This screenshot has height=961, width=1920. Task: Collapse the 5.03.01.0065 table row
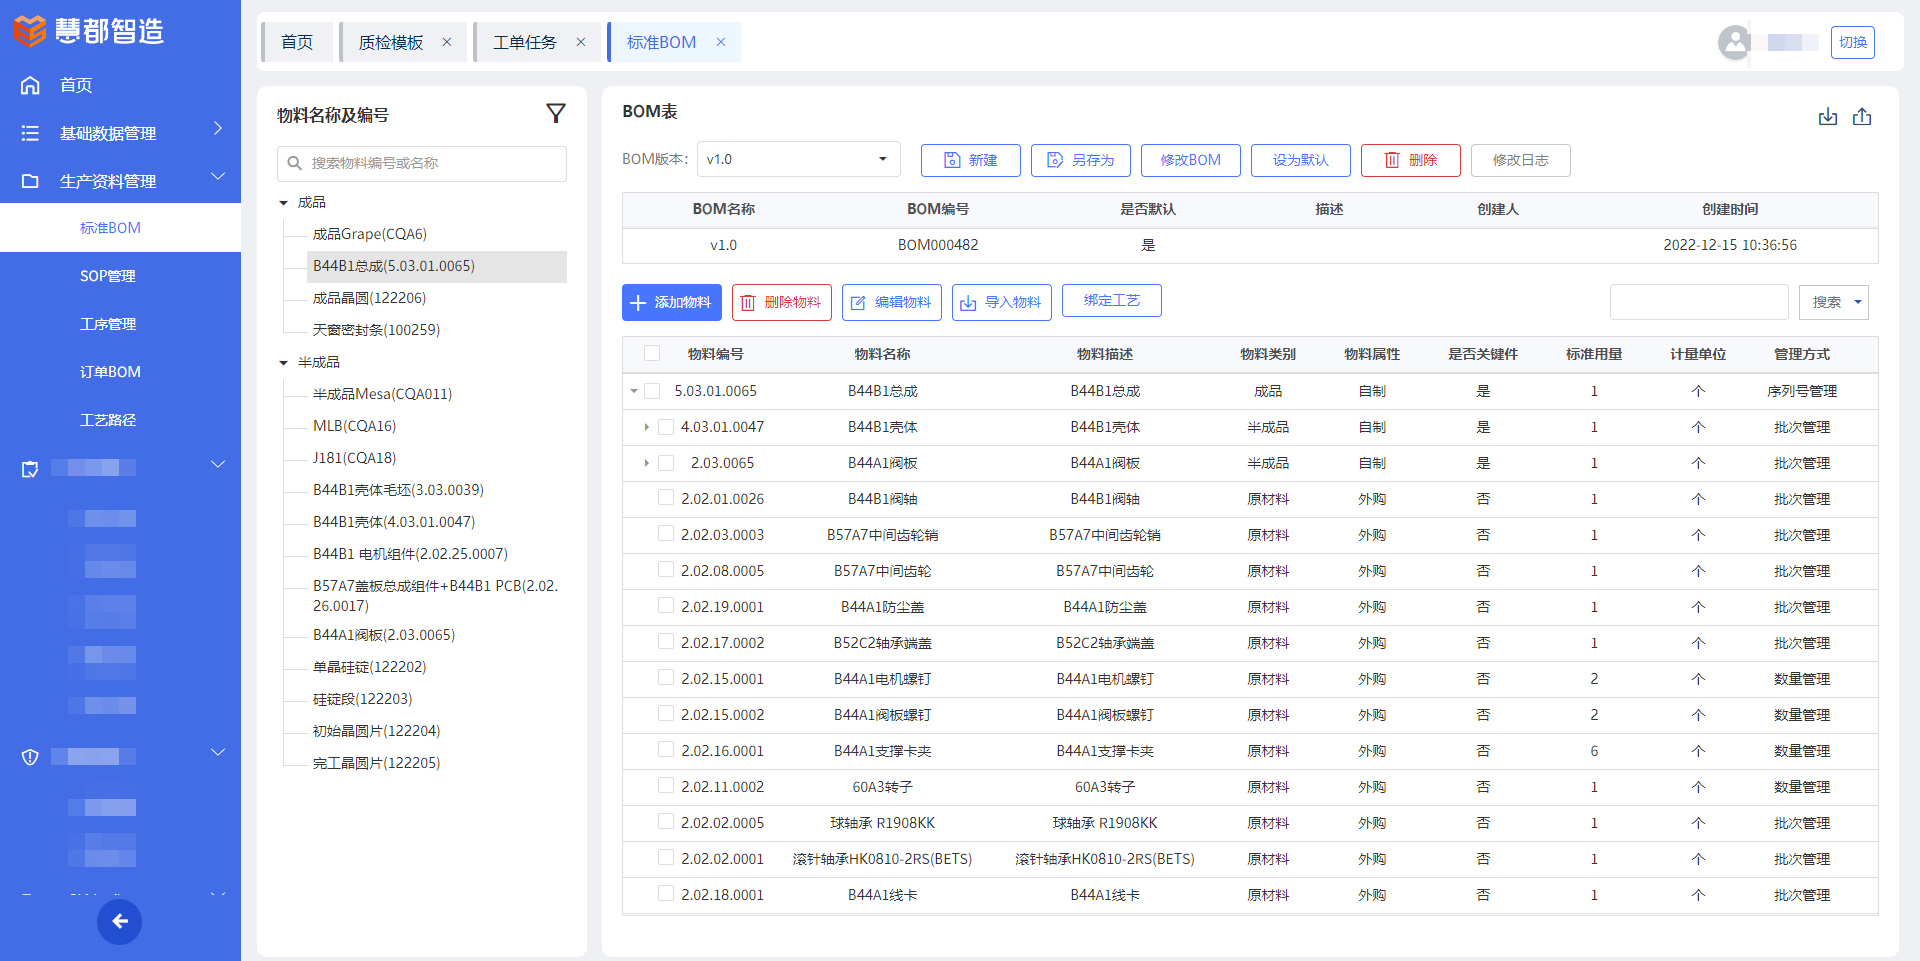pos(634,391)
